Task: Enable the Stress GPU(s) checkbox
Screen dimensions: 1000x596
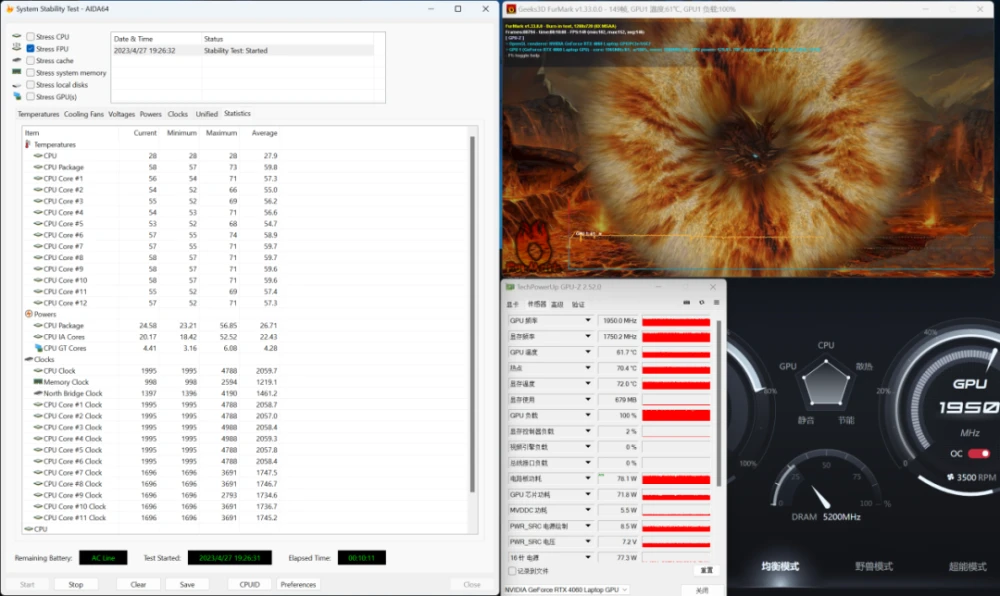Action: pyautogui.click(x=30, y=97)
